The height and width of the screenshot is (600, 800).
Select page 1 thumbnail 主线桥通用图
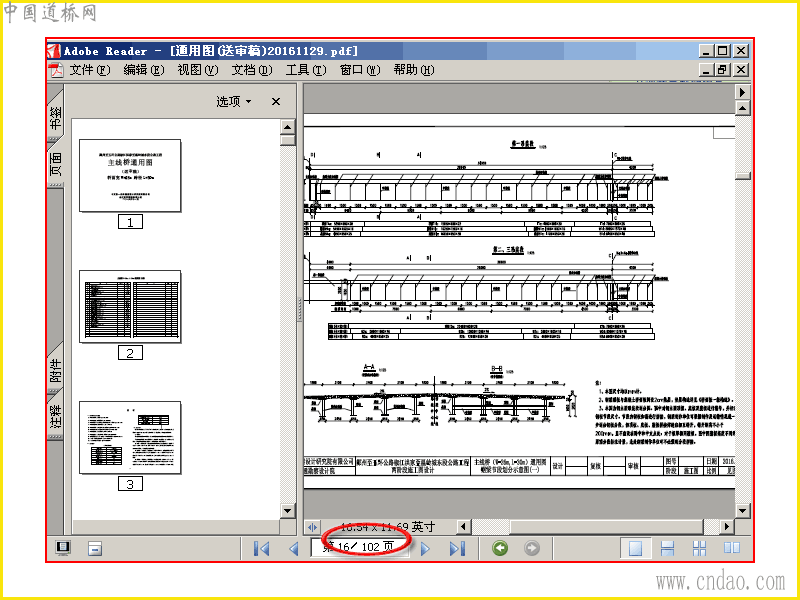click(x=130, y=176)
